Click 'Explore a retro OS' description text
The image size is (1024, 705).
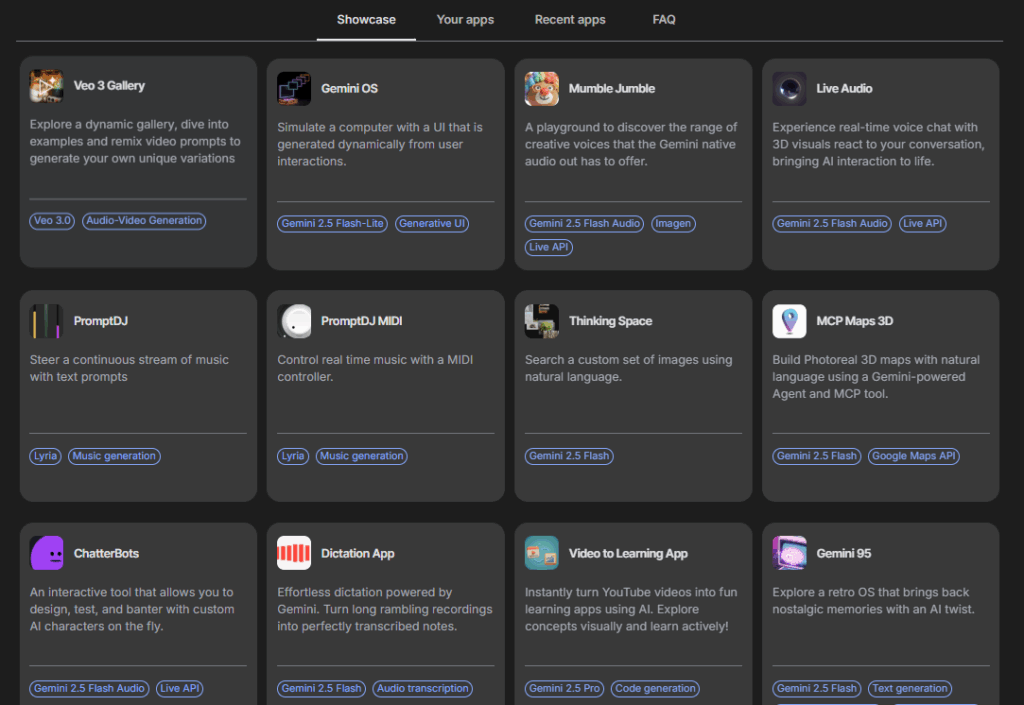coord(873,601)
